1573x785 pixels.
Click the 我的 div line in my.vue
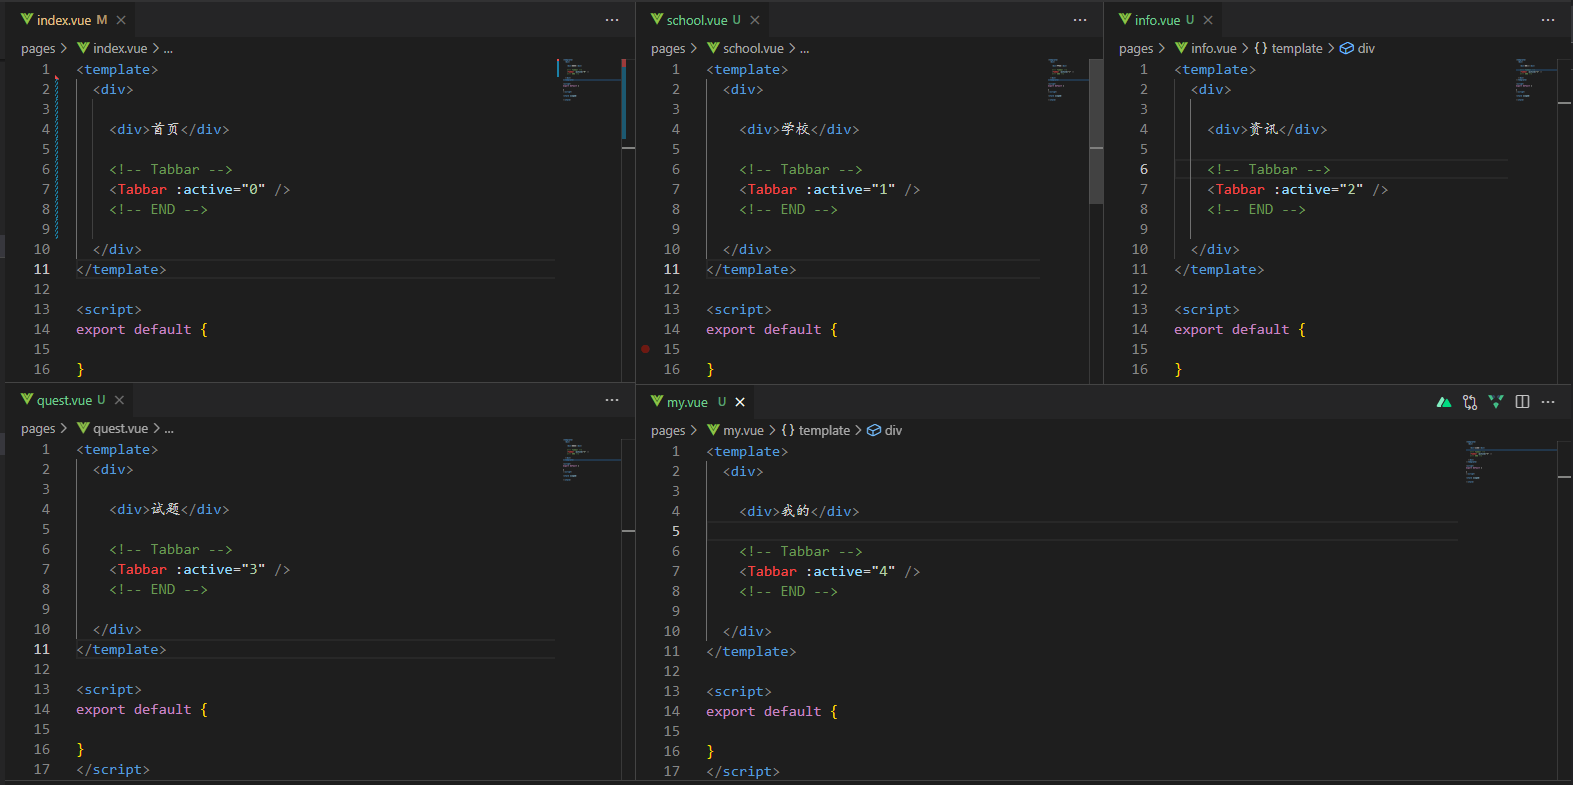point(799,511)
